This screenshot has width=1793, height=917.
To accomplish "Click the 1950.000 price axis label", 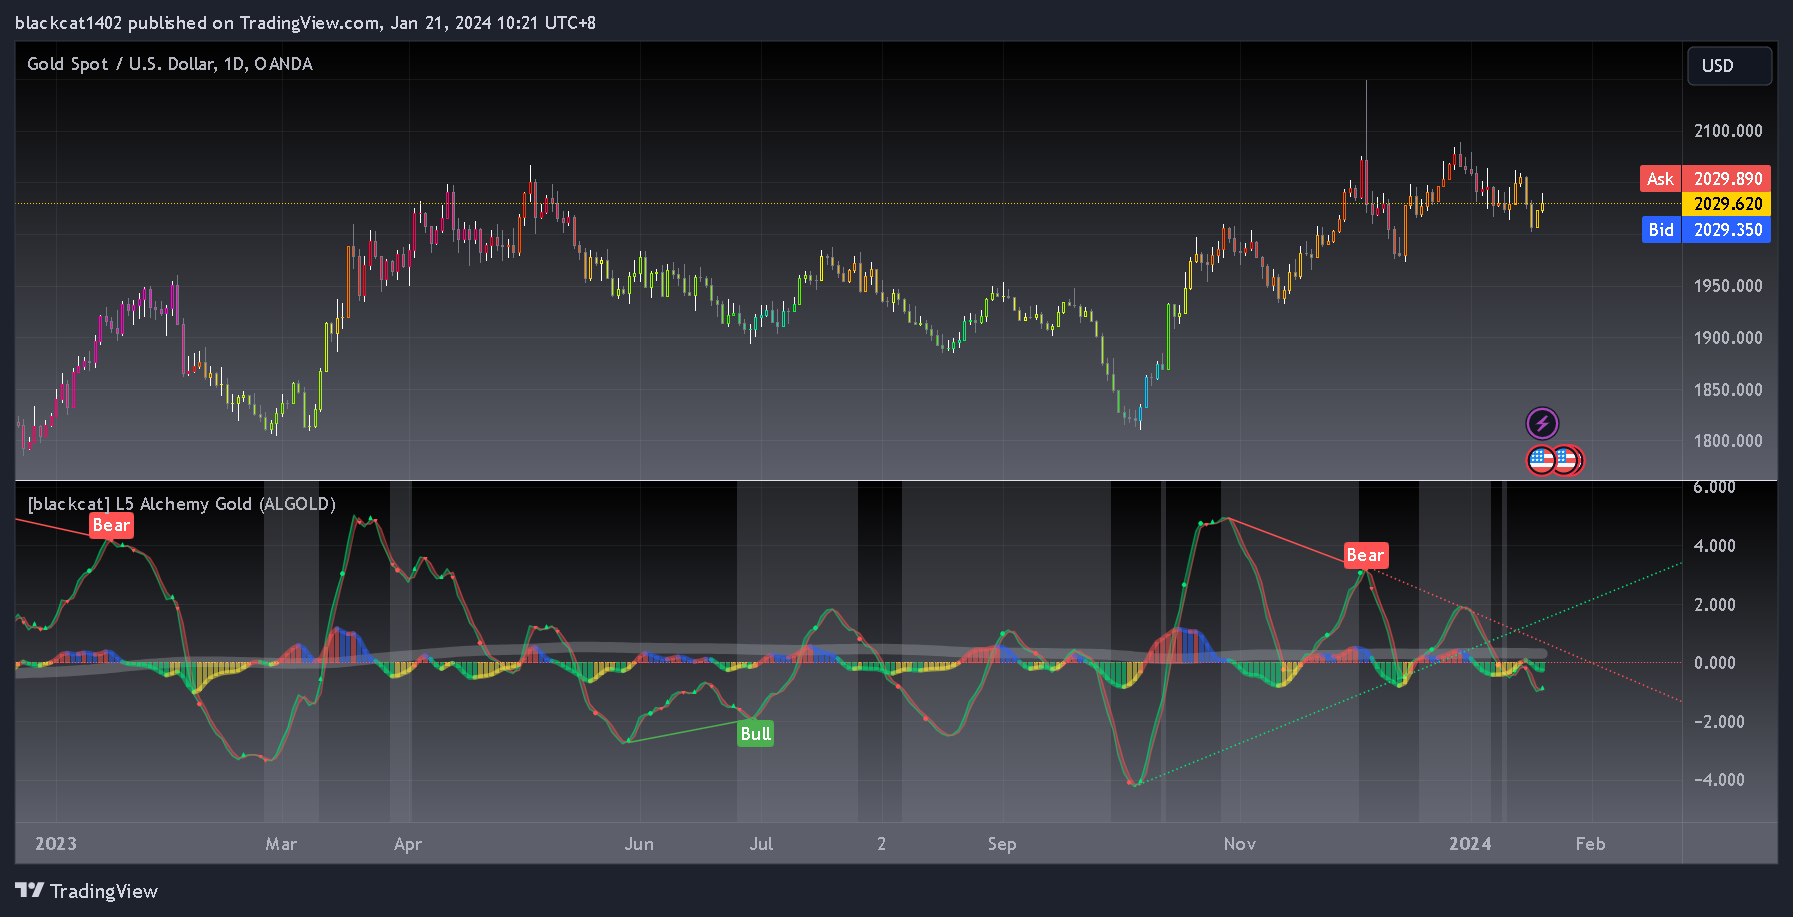I will pyautogui.click(x=1728, y=286).
